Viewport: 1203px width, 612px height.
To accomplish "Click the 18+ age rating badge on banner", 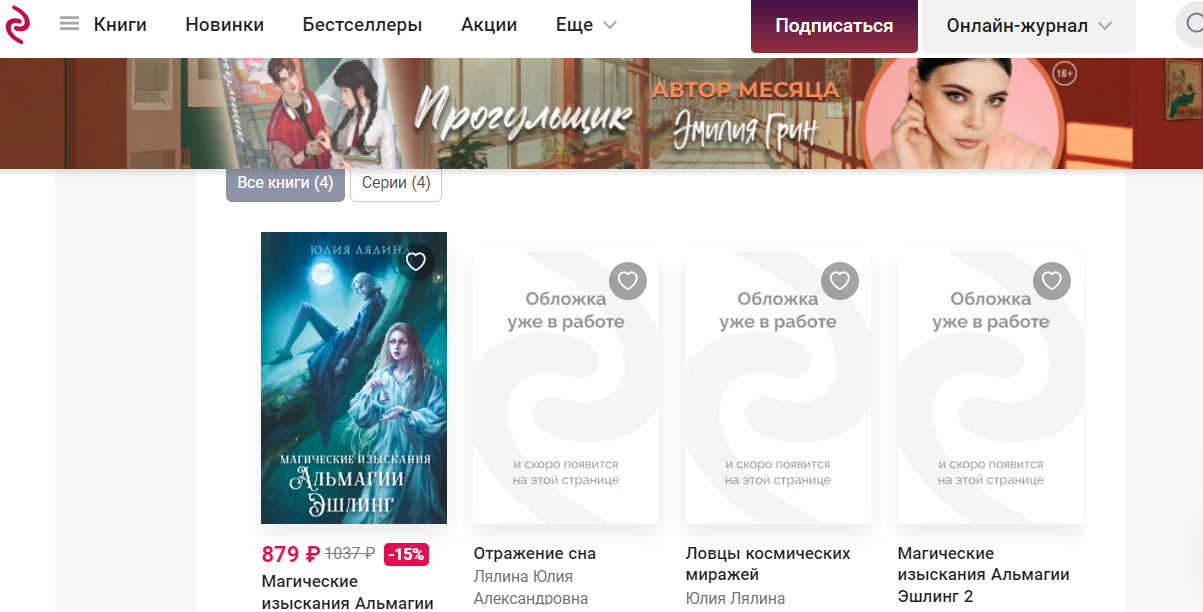I will tap(1065, 75).
